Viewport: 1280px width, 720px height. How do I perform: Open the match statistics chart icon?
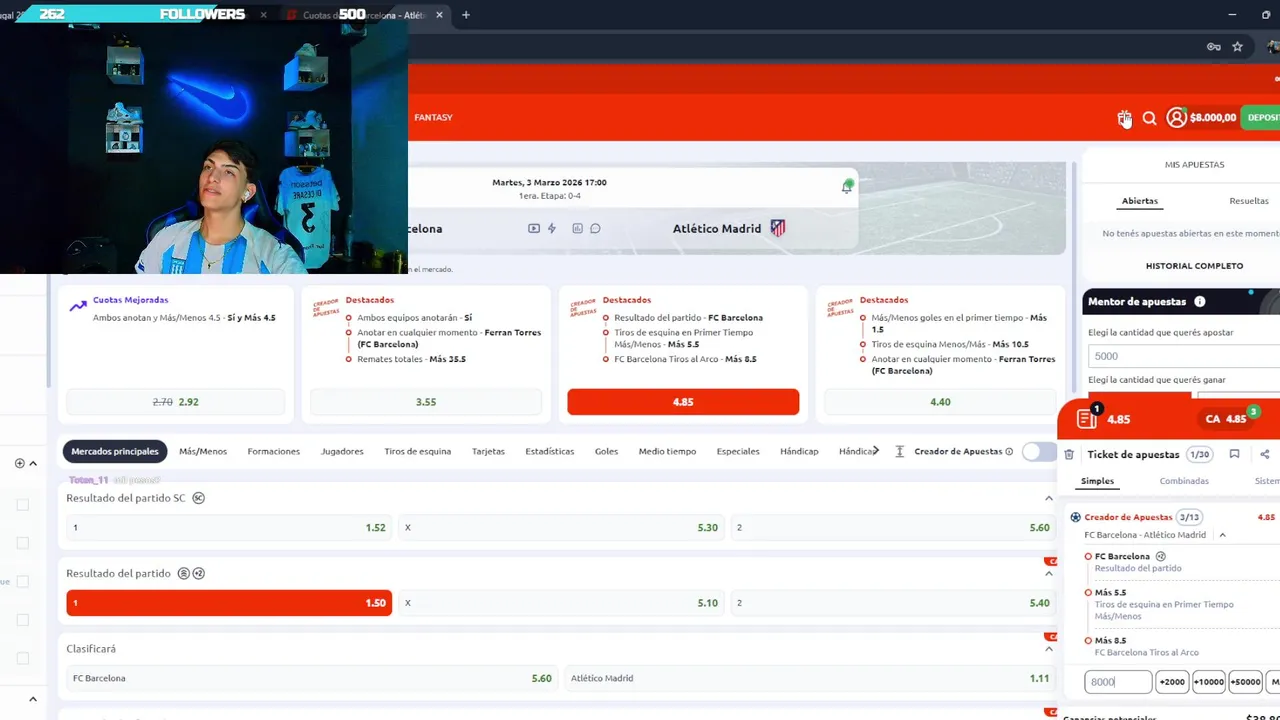pos(577,229)
